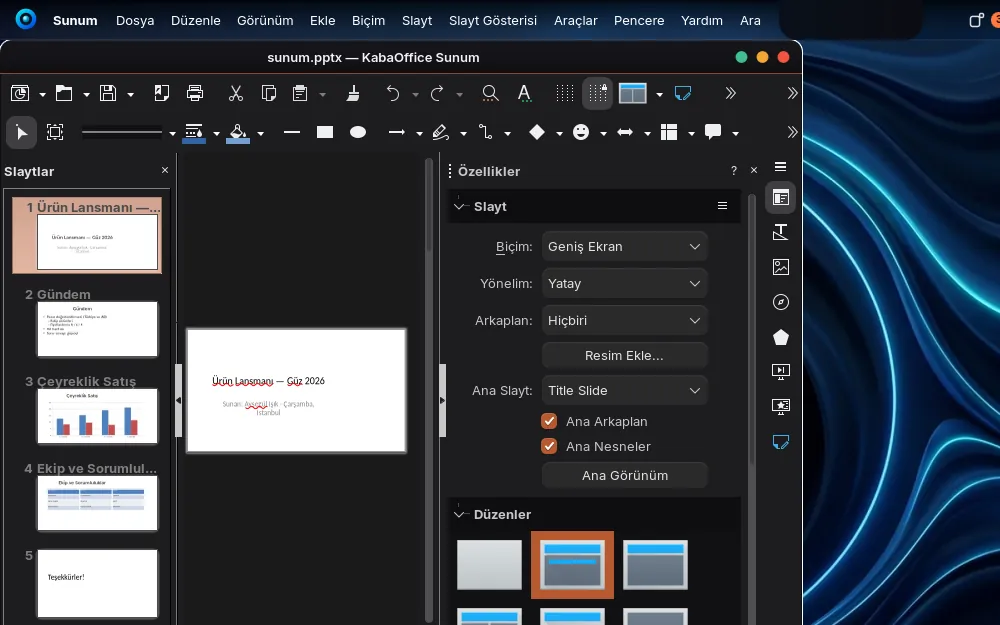Click the line color swatch icon
The width and height of the screenshot is (1000, 625).
[194, 133]
